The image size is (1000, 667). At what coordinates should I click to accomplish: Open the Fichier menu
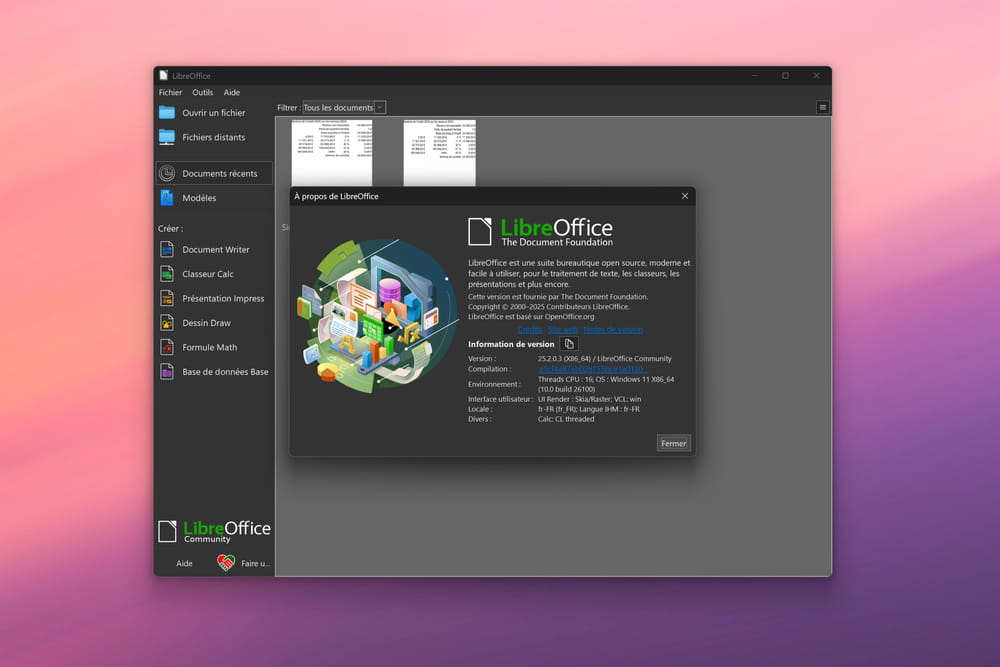170,92
